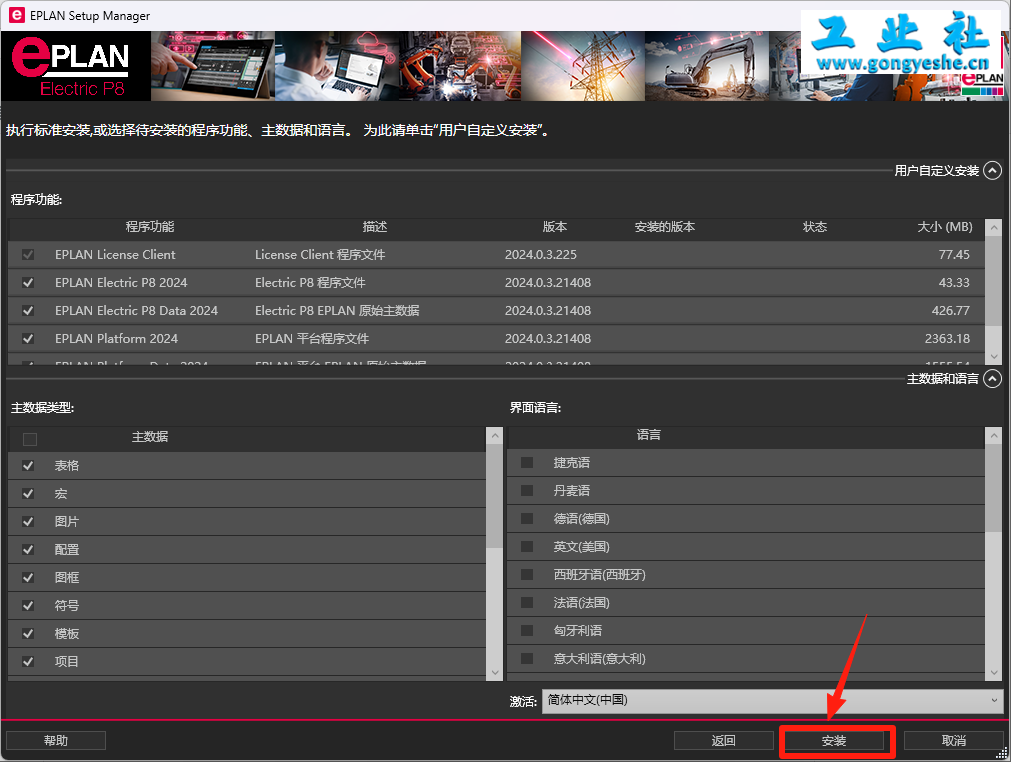Uncheck the 表格 master data item
The width and height of the screenshot is (1011, 762).
coord(28,465)
